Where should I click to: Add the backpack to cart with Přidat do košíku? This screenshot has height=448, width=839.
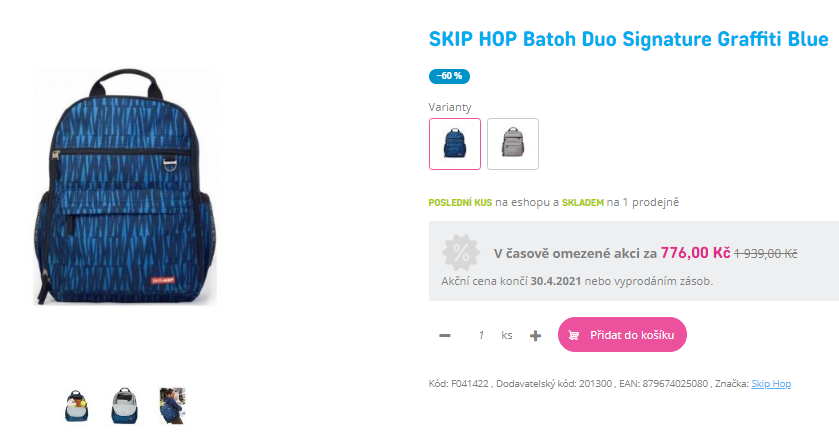click(622, 335)
